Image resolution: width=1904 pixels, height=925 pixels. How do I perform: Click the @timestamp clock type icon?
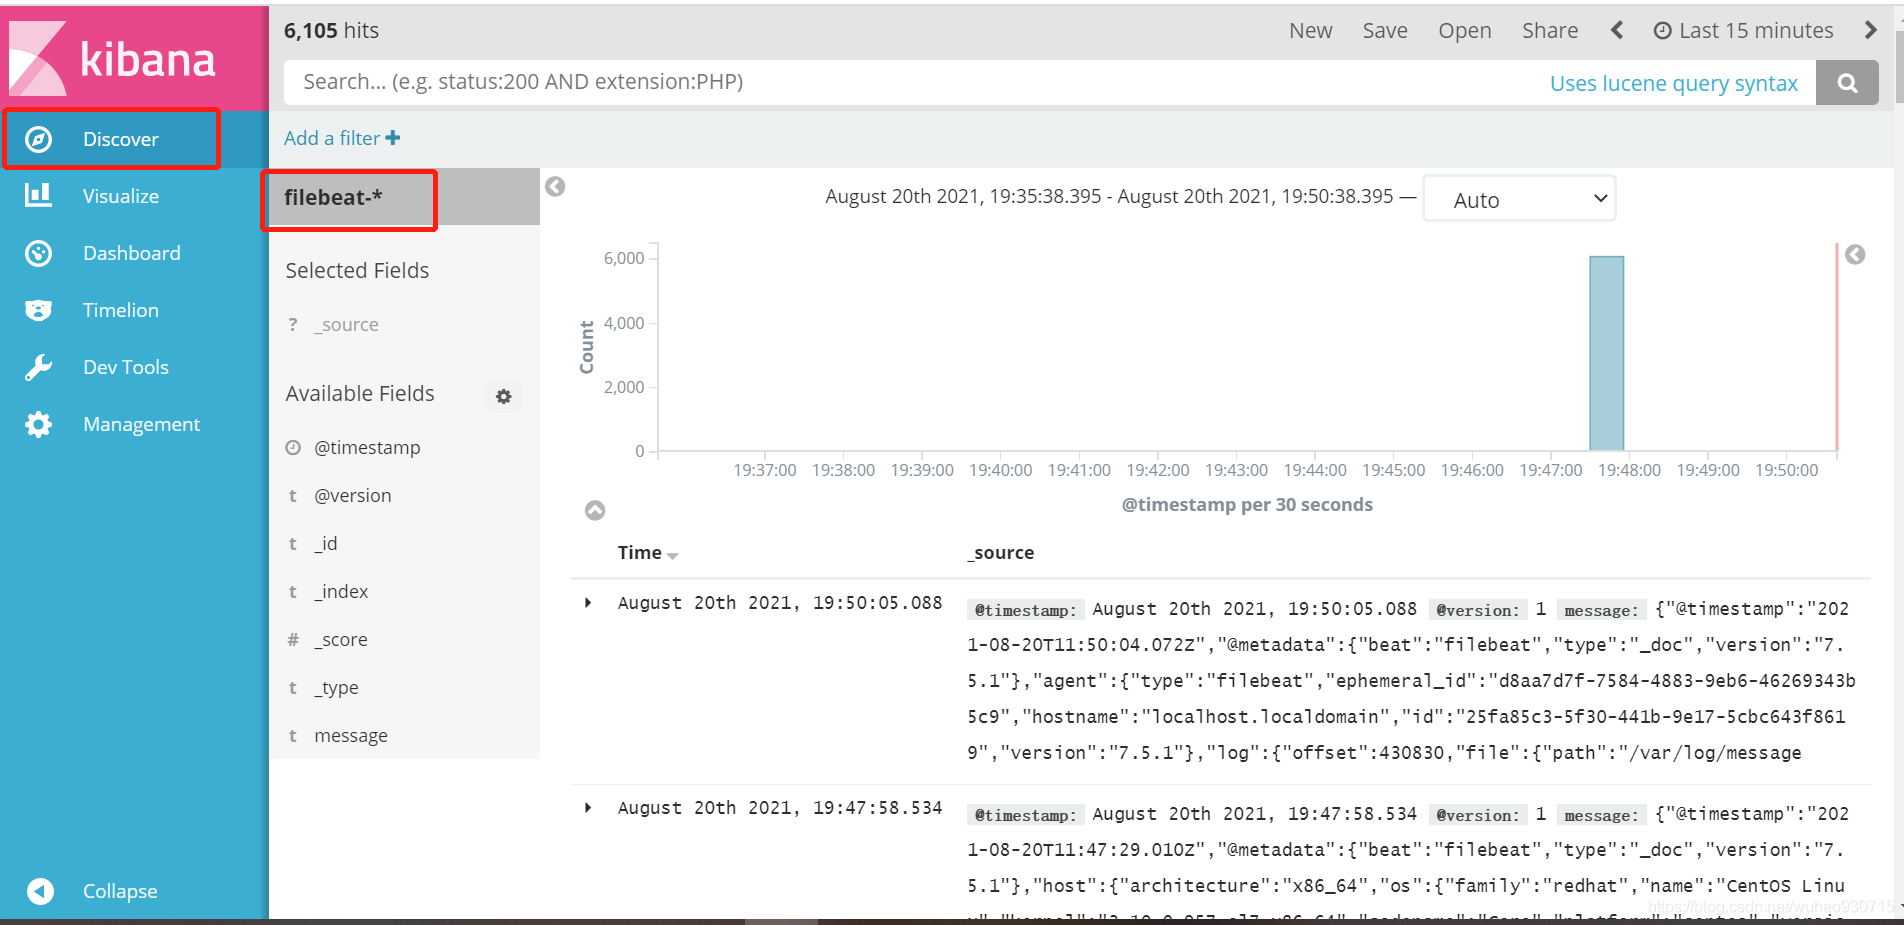pyautogui.click(x=293, y=448)
